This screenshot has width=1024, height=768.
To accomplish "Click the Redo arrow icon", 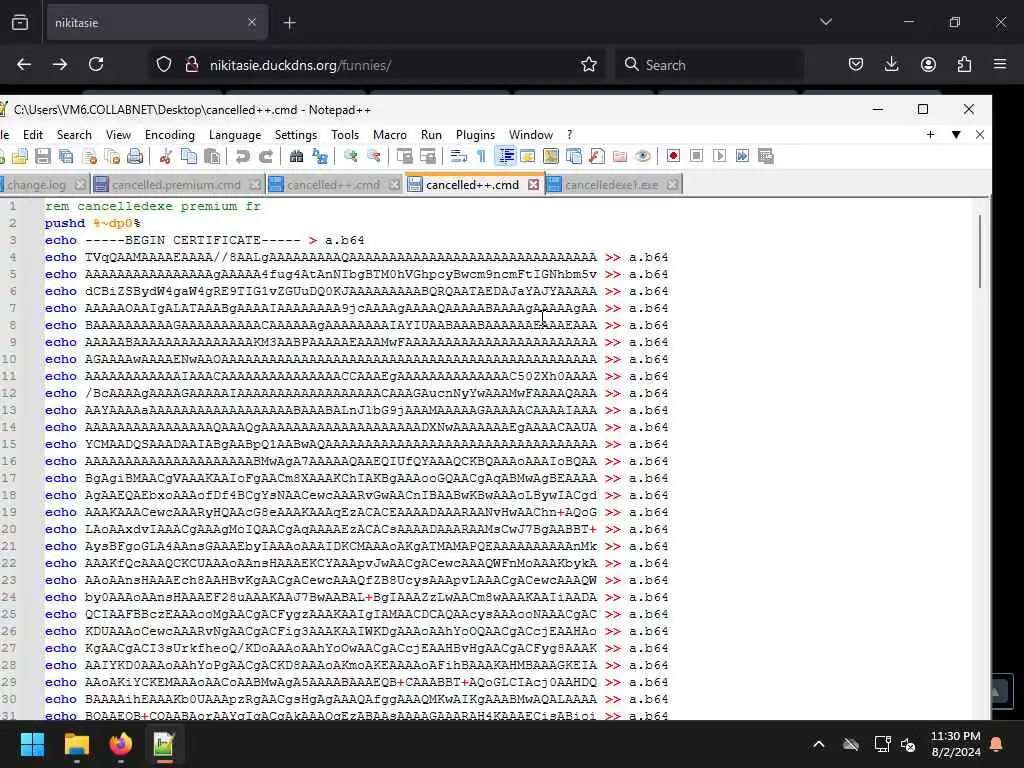I will point(266,156).
